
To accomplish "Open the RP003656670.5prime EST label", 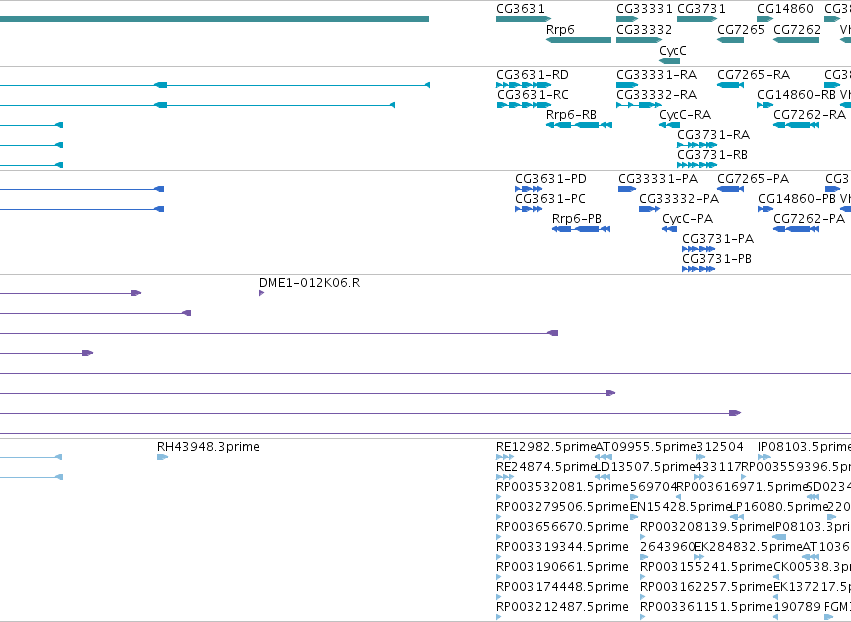I will coord(562,528).
